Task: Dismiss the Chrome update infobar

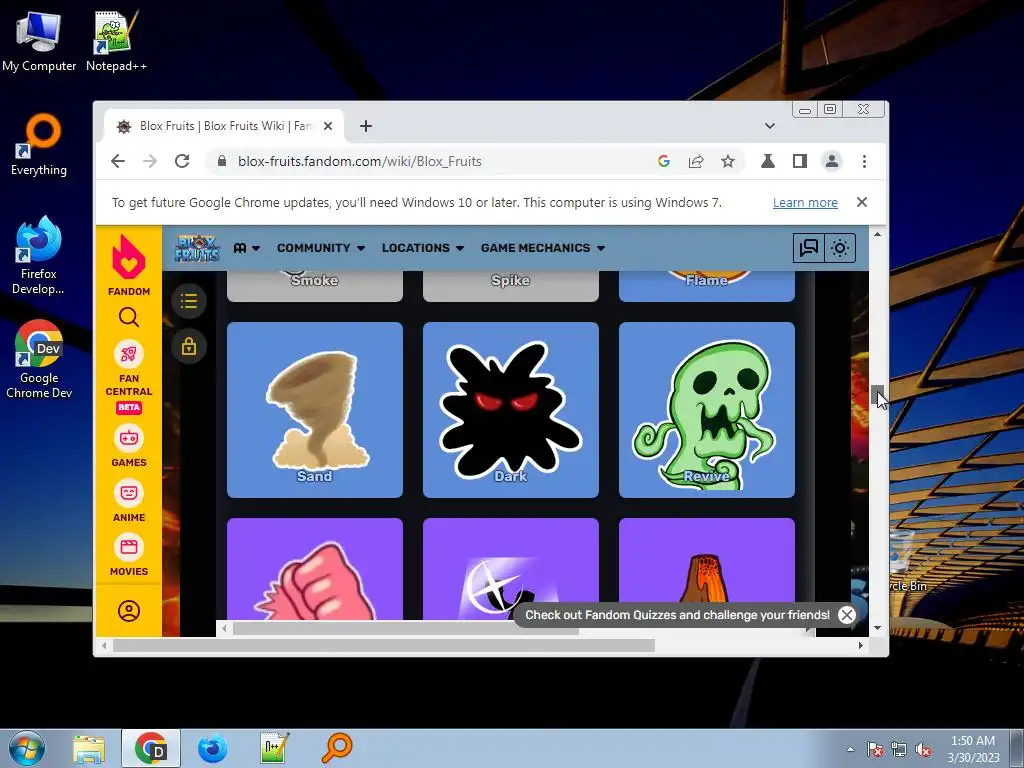Action: pos(862,202)
